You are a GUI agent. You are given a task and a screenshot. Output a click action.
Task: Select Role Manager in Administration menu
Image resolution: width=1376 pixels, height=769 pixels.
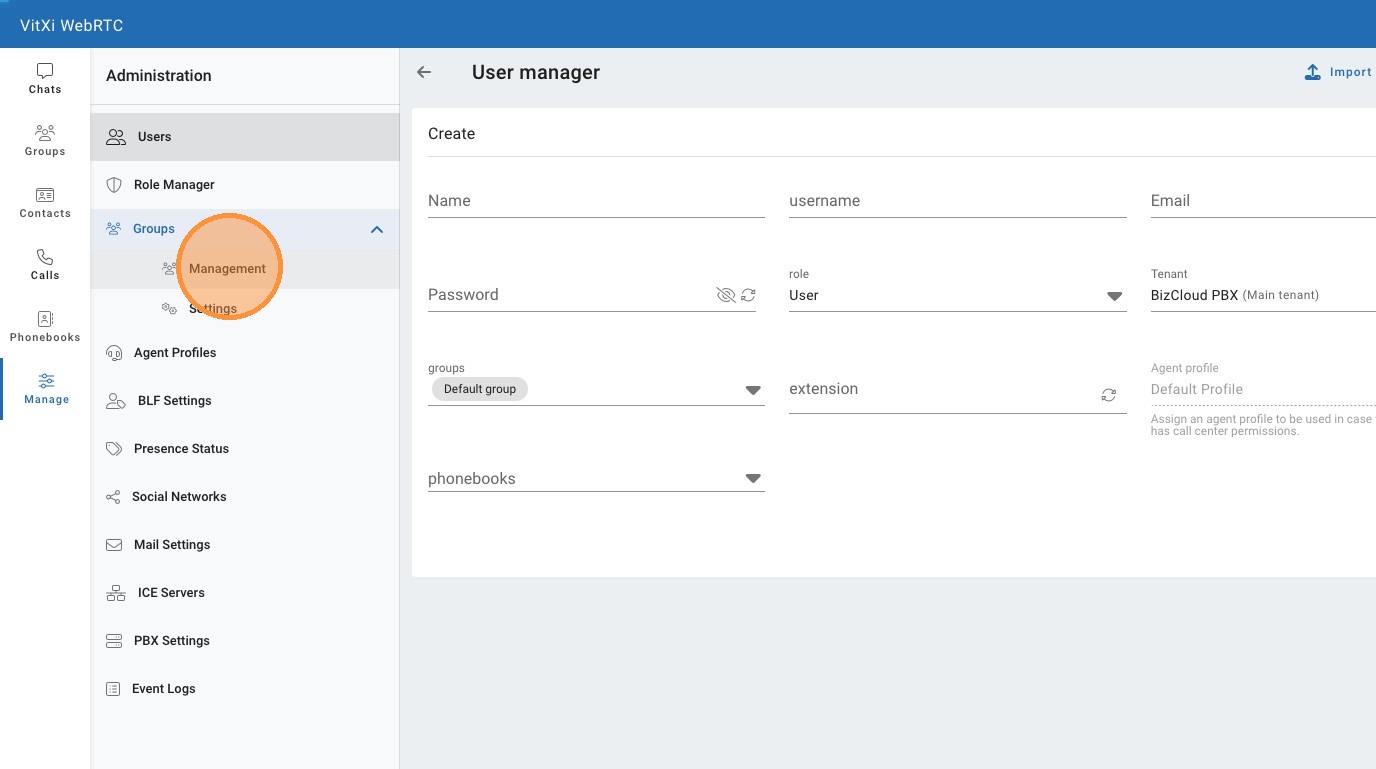click(174, 185)
